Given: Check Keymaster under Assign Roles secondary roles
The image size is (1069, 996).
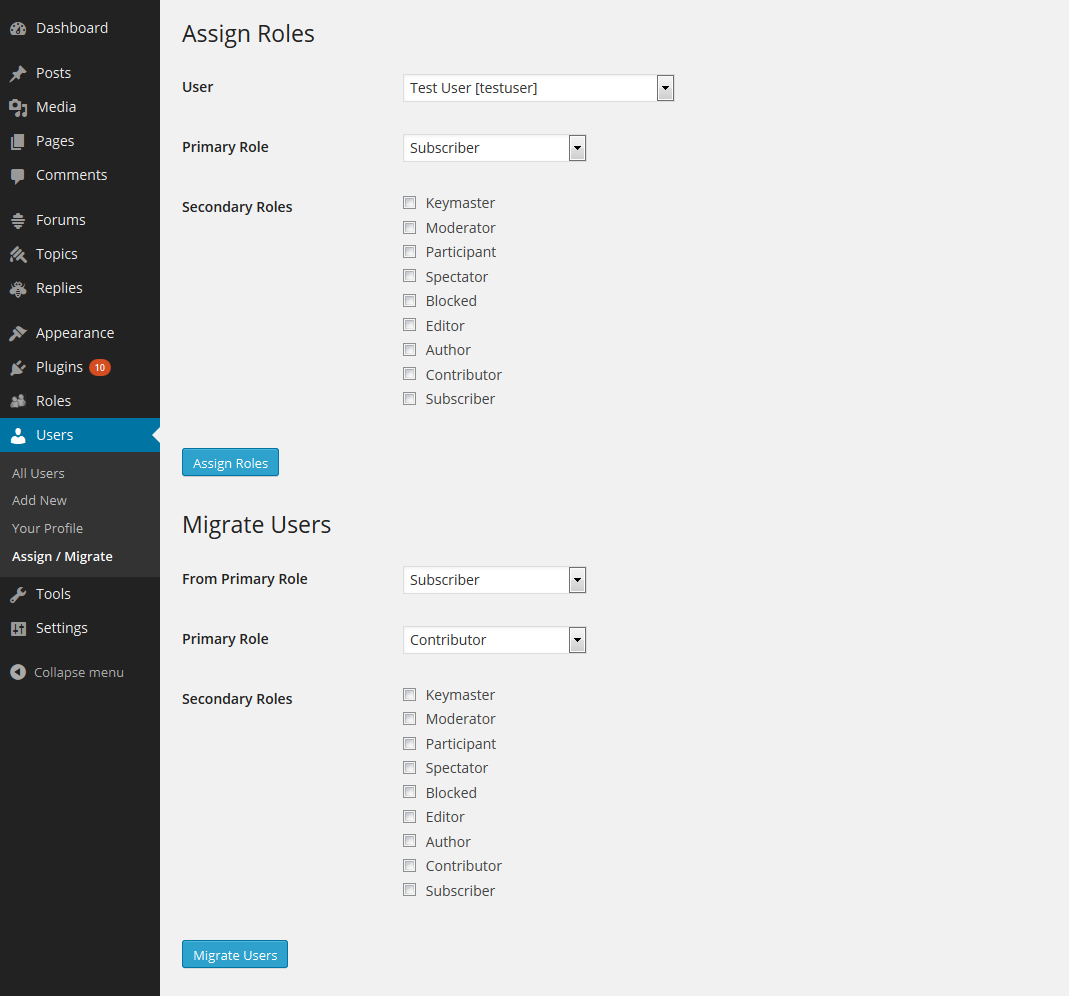Looking at the screenshot, I should [x=409, y=203].
